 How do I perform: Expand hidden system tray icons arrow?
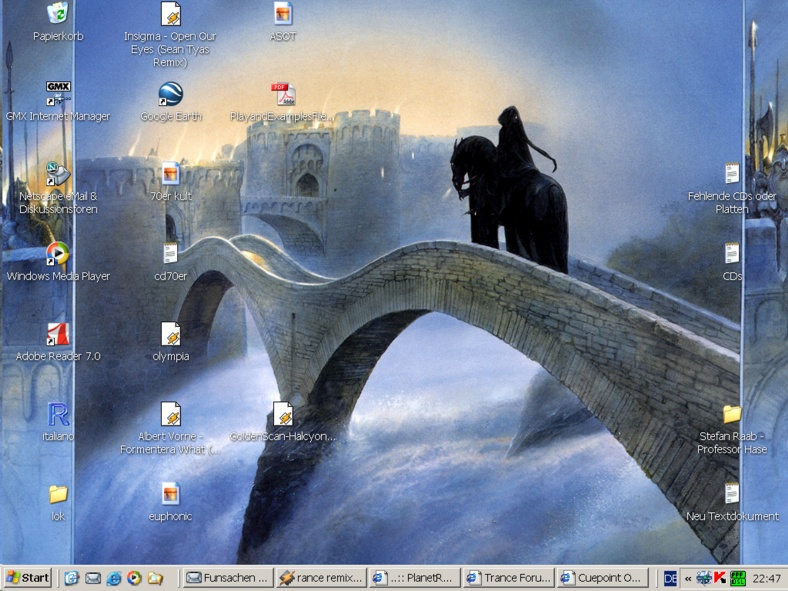(688, 578)
